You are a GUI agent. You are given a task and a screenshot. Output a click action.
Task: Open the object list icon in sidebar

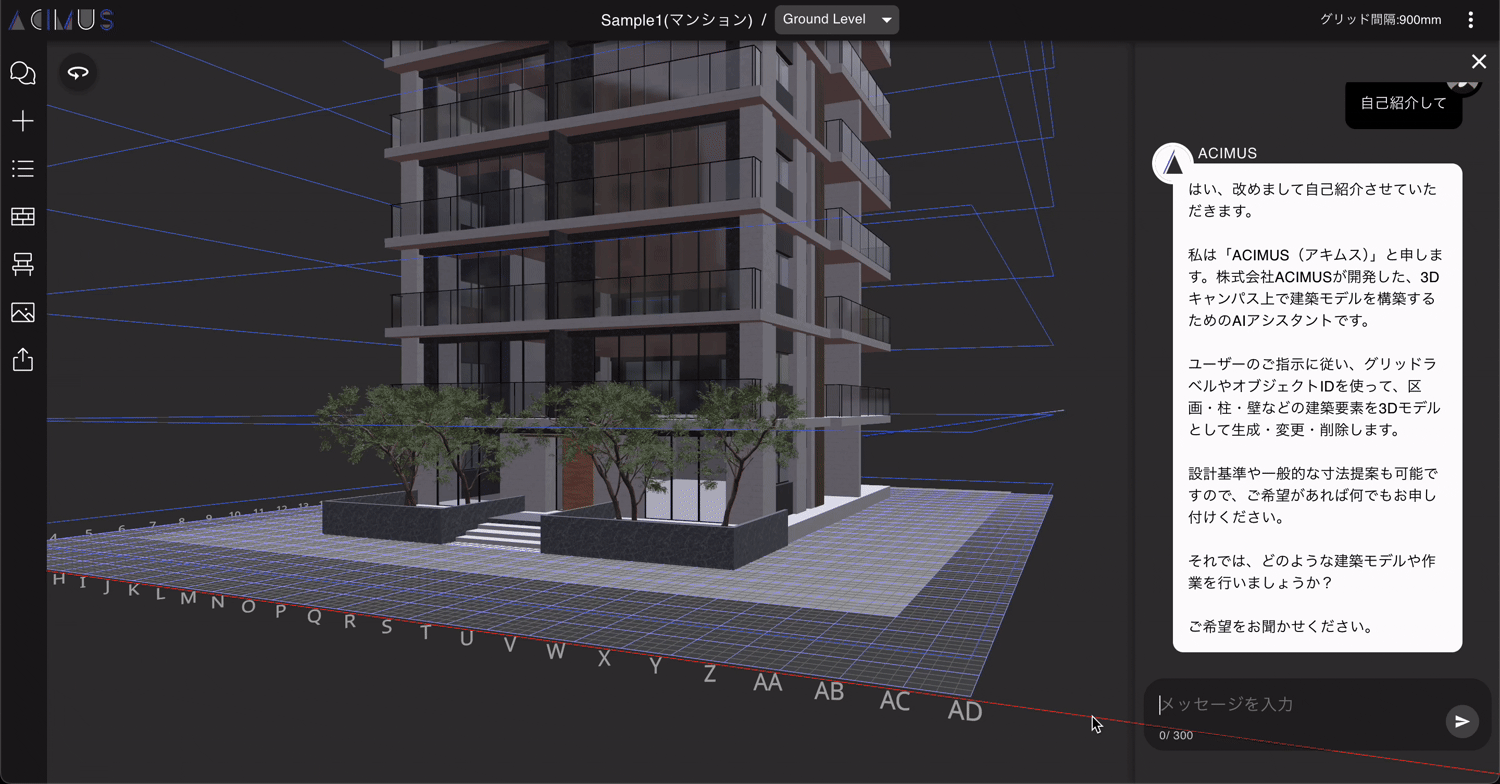click(23, 169)
